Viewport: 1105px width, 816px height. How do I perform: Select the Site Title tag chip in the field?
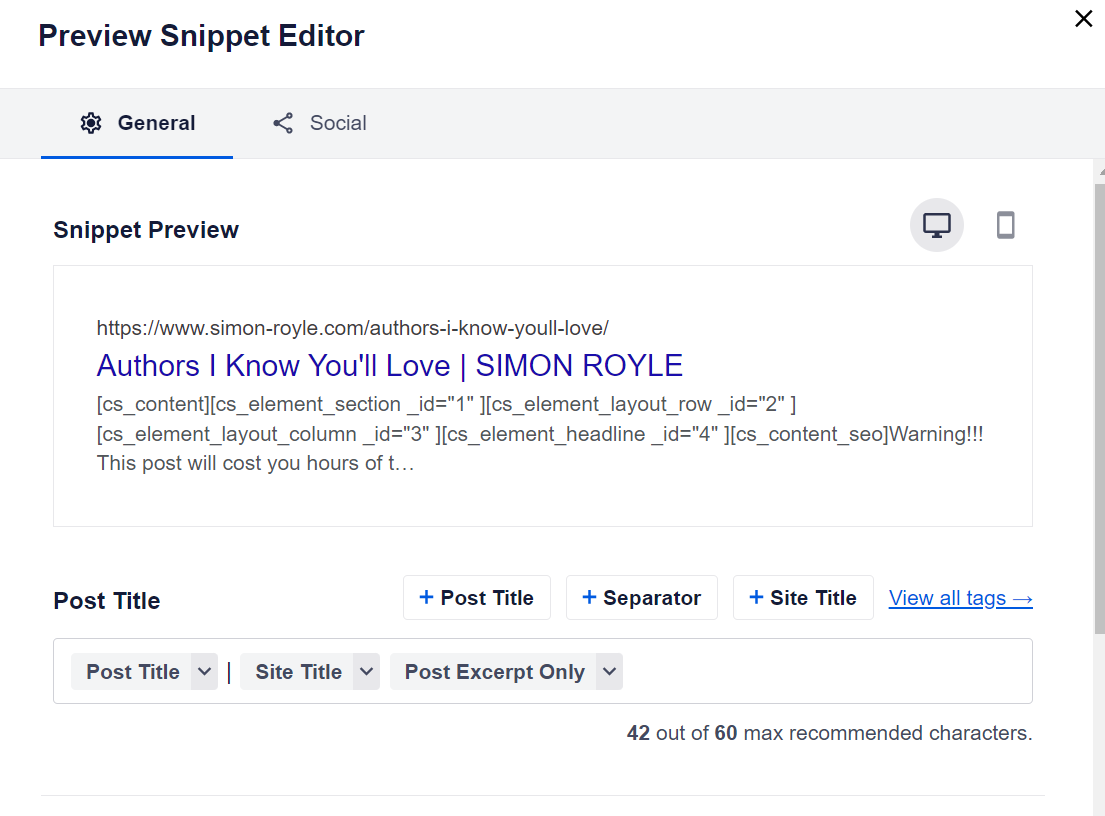(x=298, y=672)
